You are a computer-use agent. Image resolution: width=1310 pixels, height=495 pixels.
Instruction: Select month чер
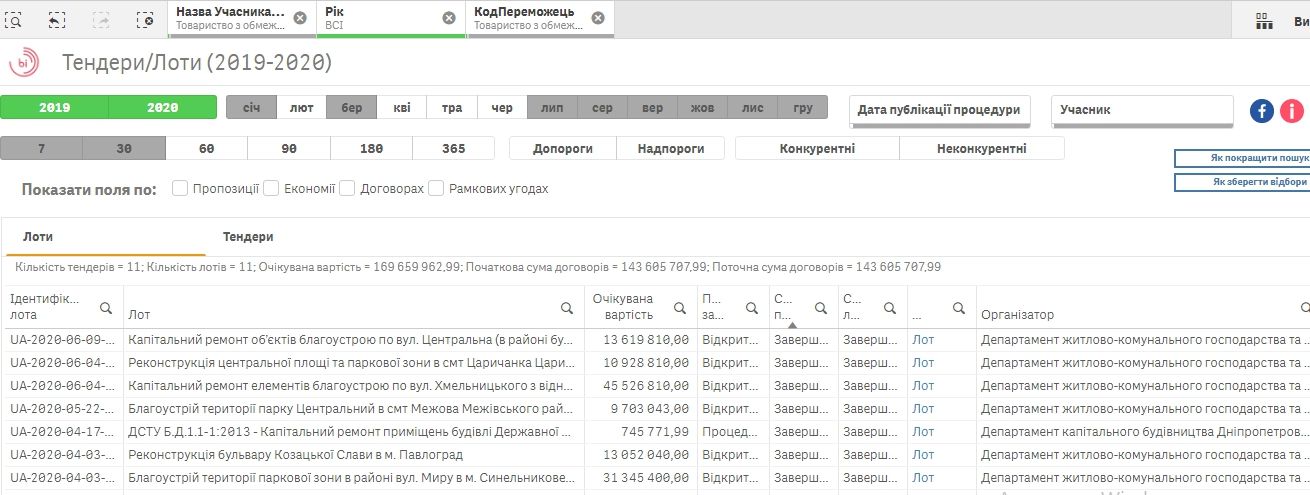pyautogui.click(x=502, y=107)
